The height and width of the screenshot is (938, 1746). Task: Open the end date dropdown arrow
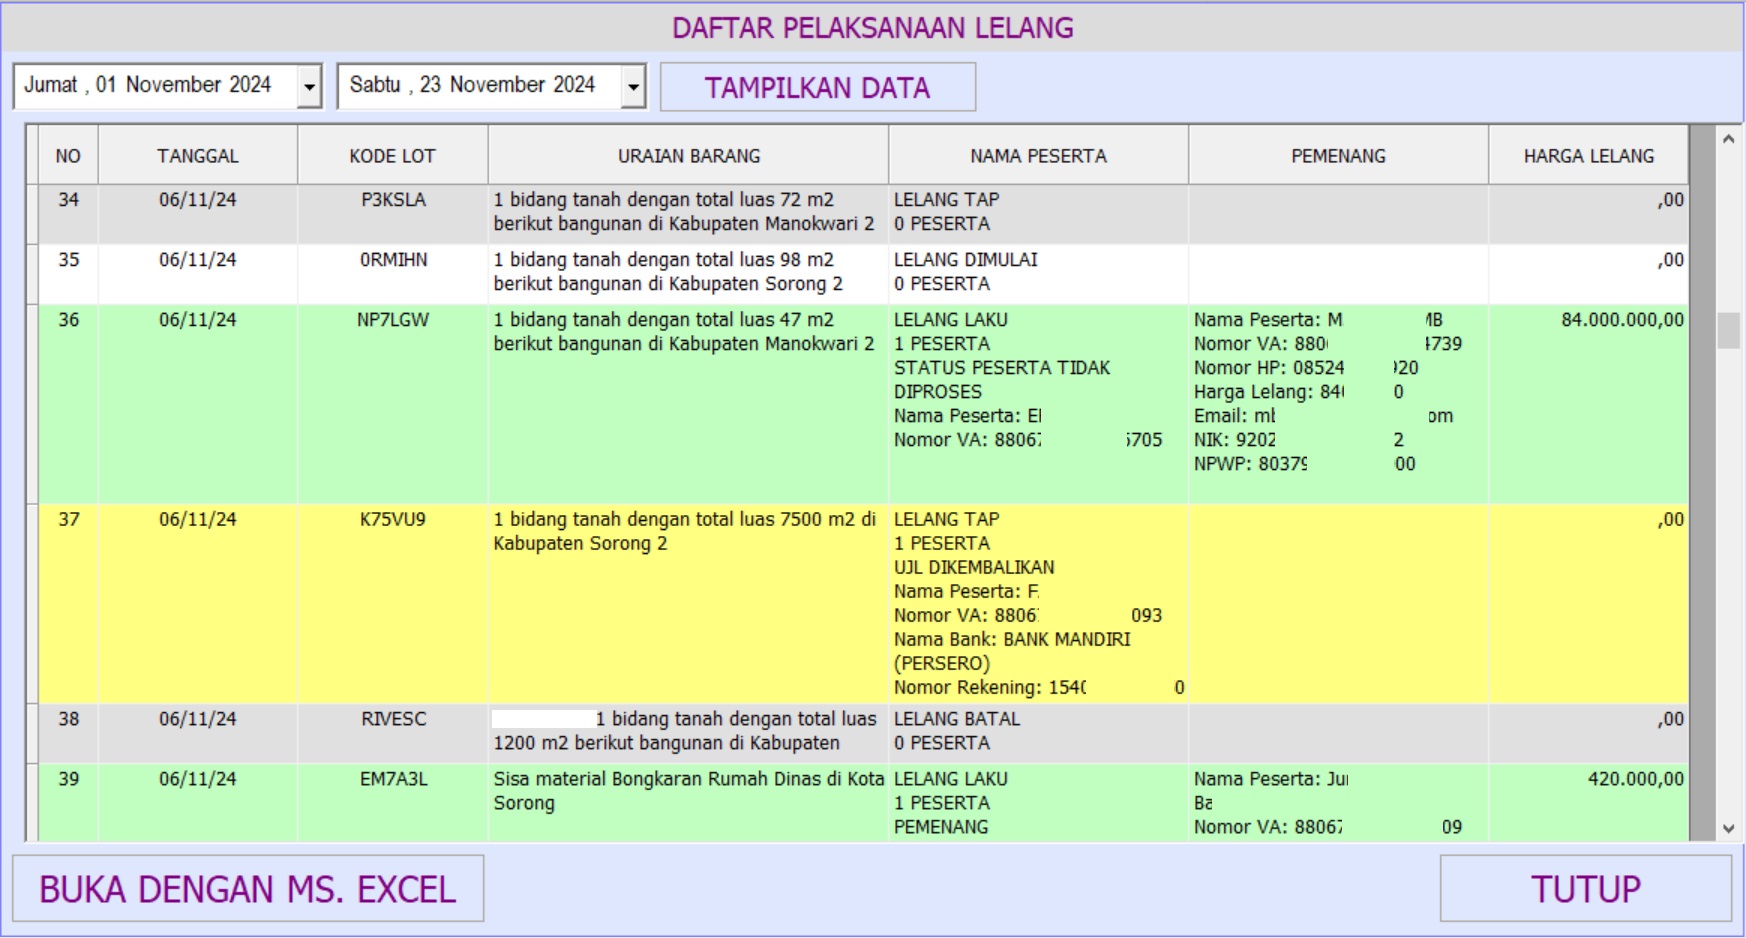(x=633, y=87)
